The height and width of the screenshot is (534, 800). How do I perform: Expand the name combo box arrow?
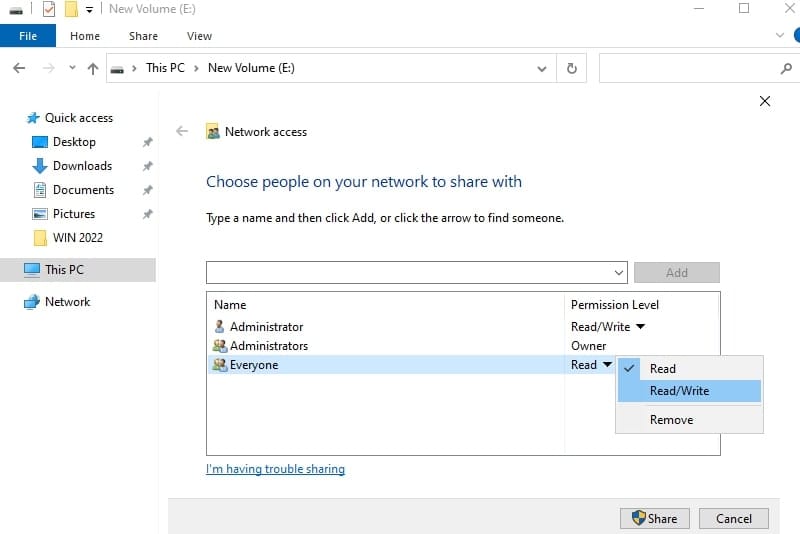(619, 272)
